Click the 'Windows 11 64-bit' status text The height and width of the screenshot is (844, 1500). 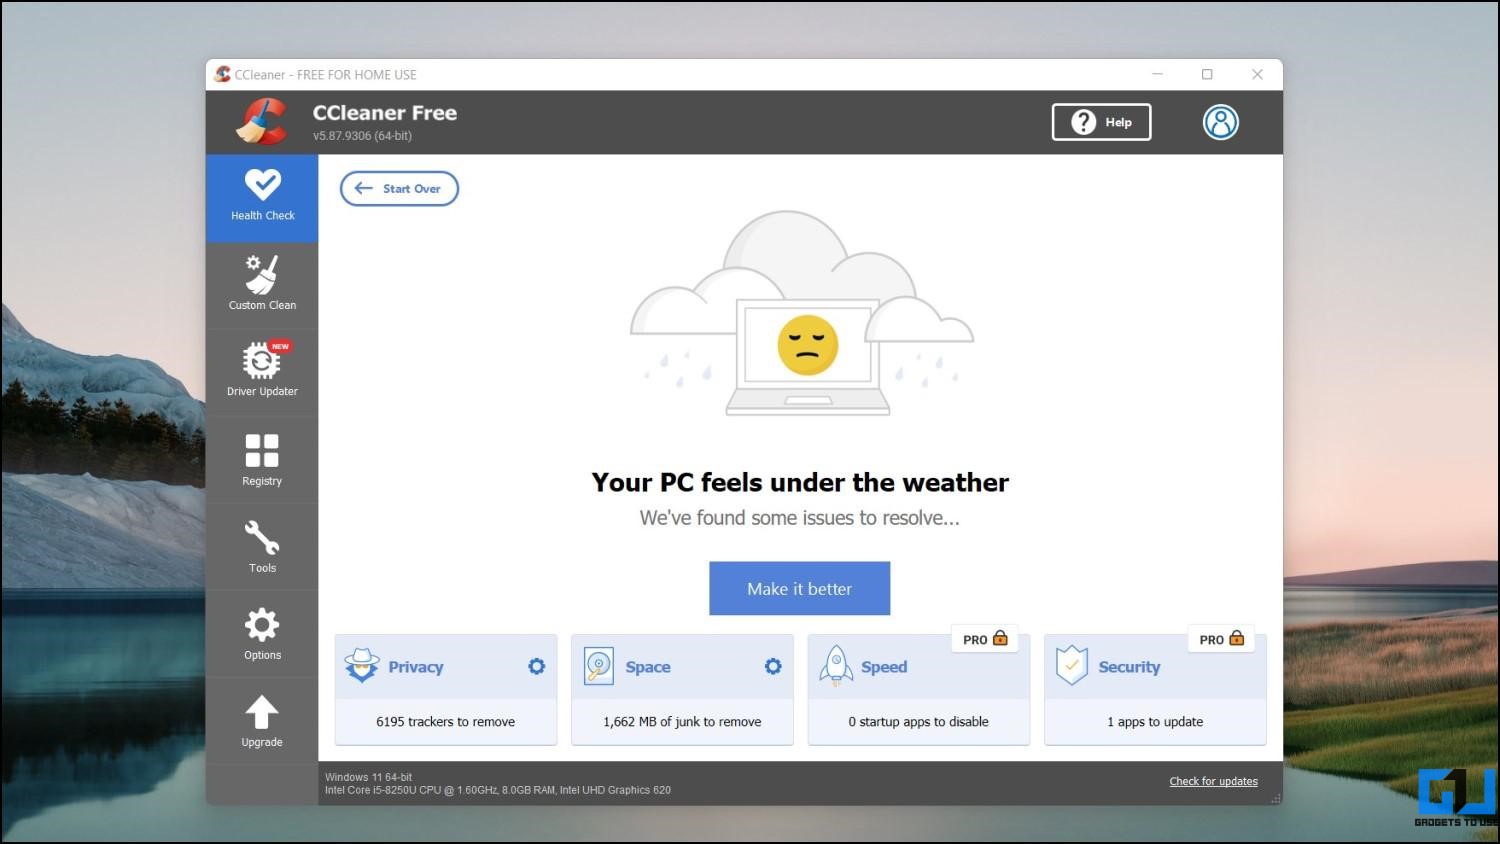click(368, 777)
